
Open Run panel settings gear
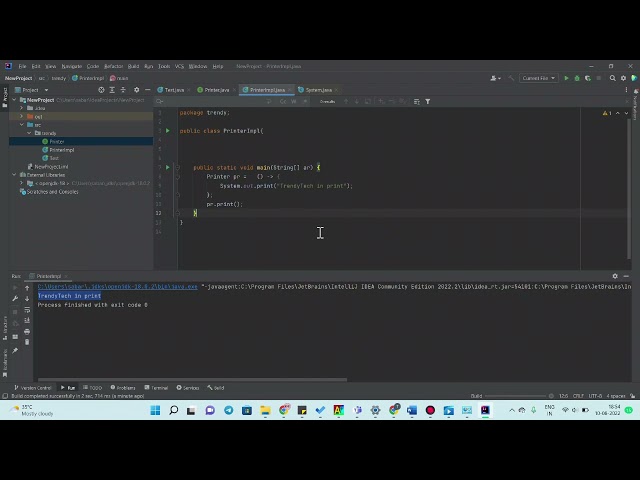point(615,276)
